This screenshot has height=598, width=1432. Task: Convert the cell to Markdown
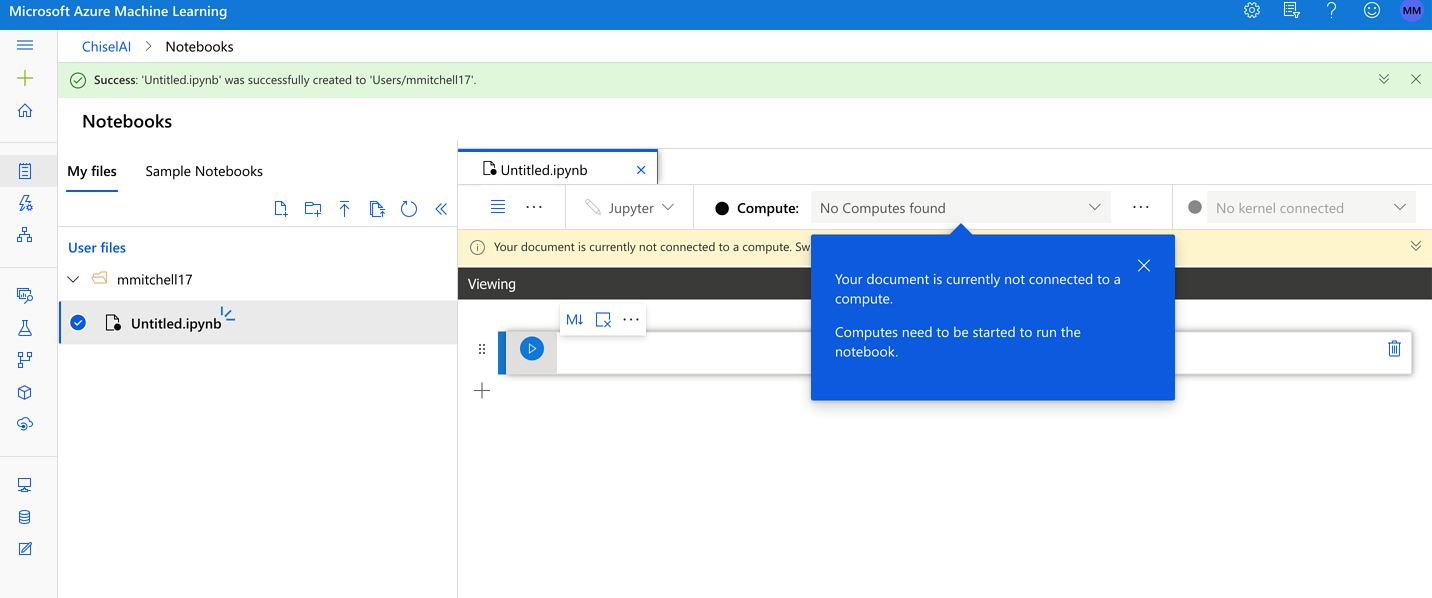574,319
